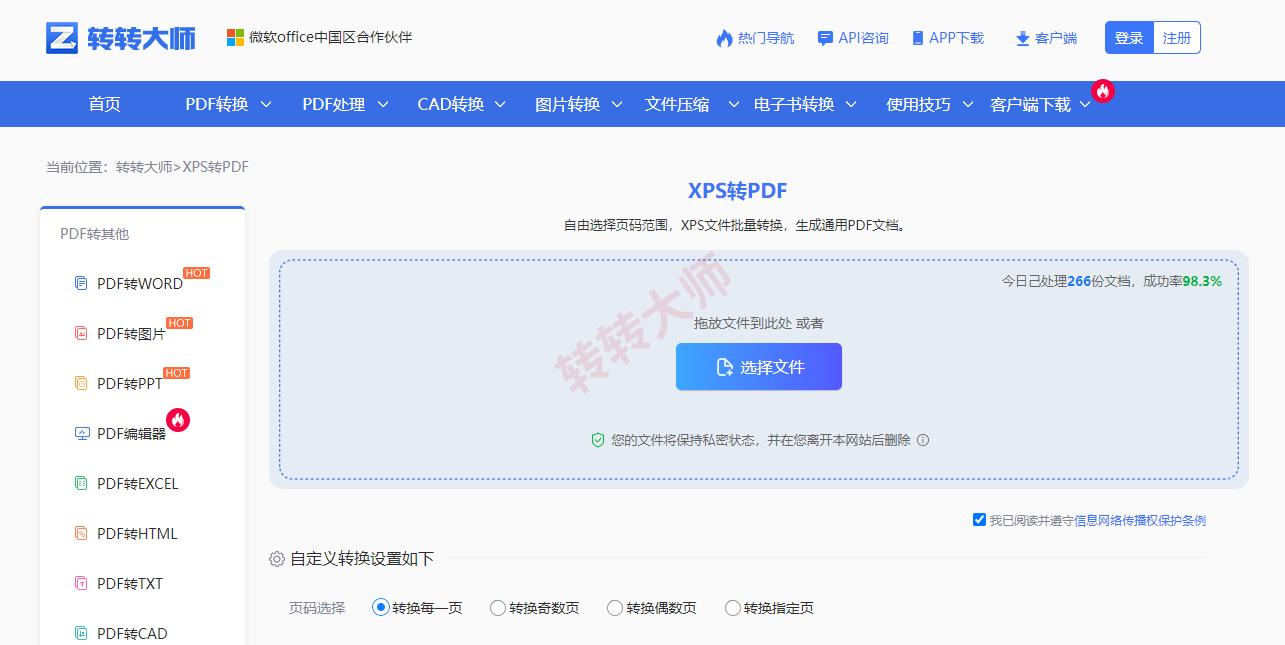Click the fire badge on 客户端下载

[x=1103, y=90]
